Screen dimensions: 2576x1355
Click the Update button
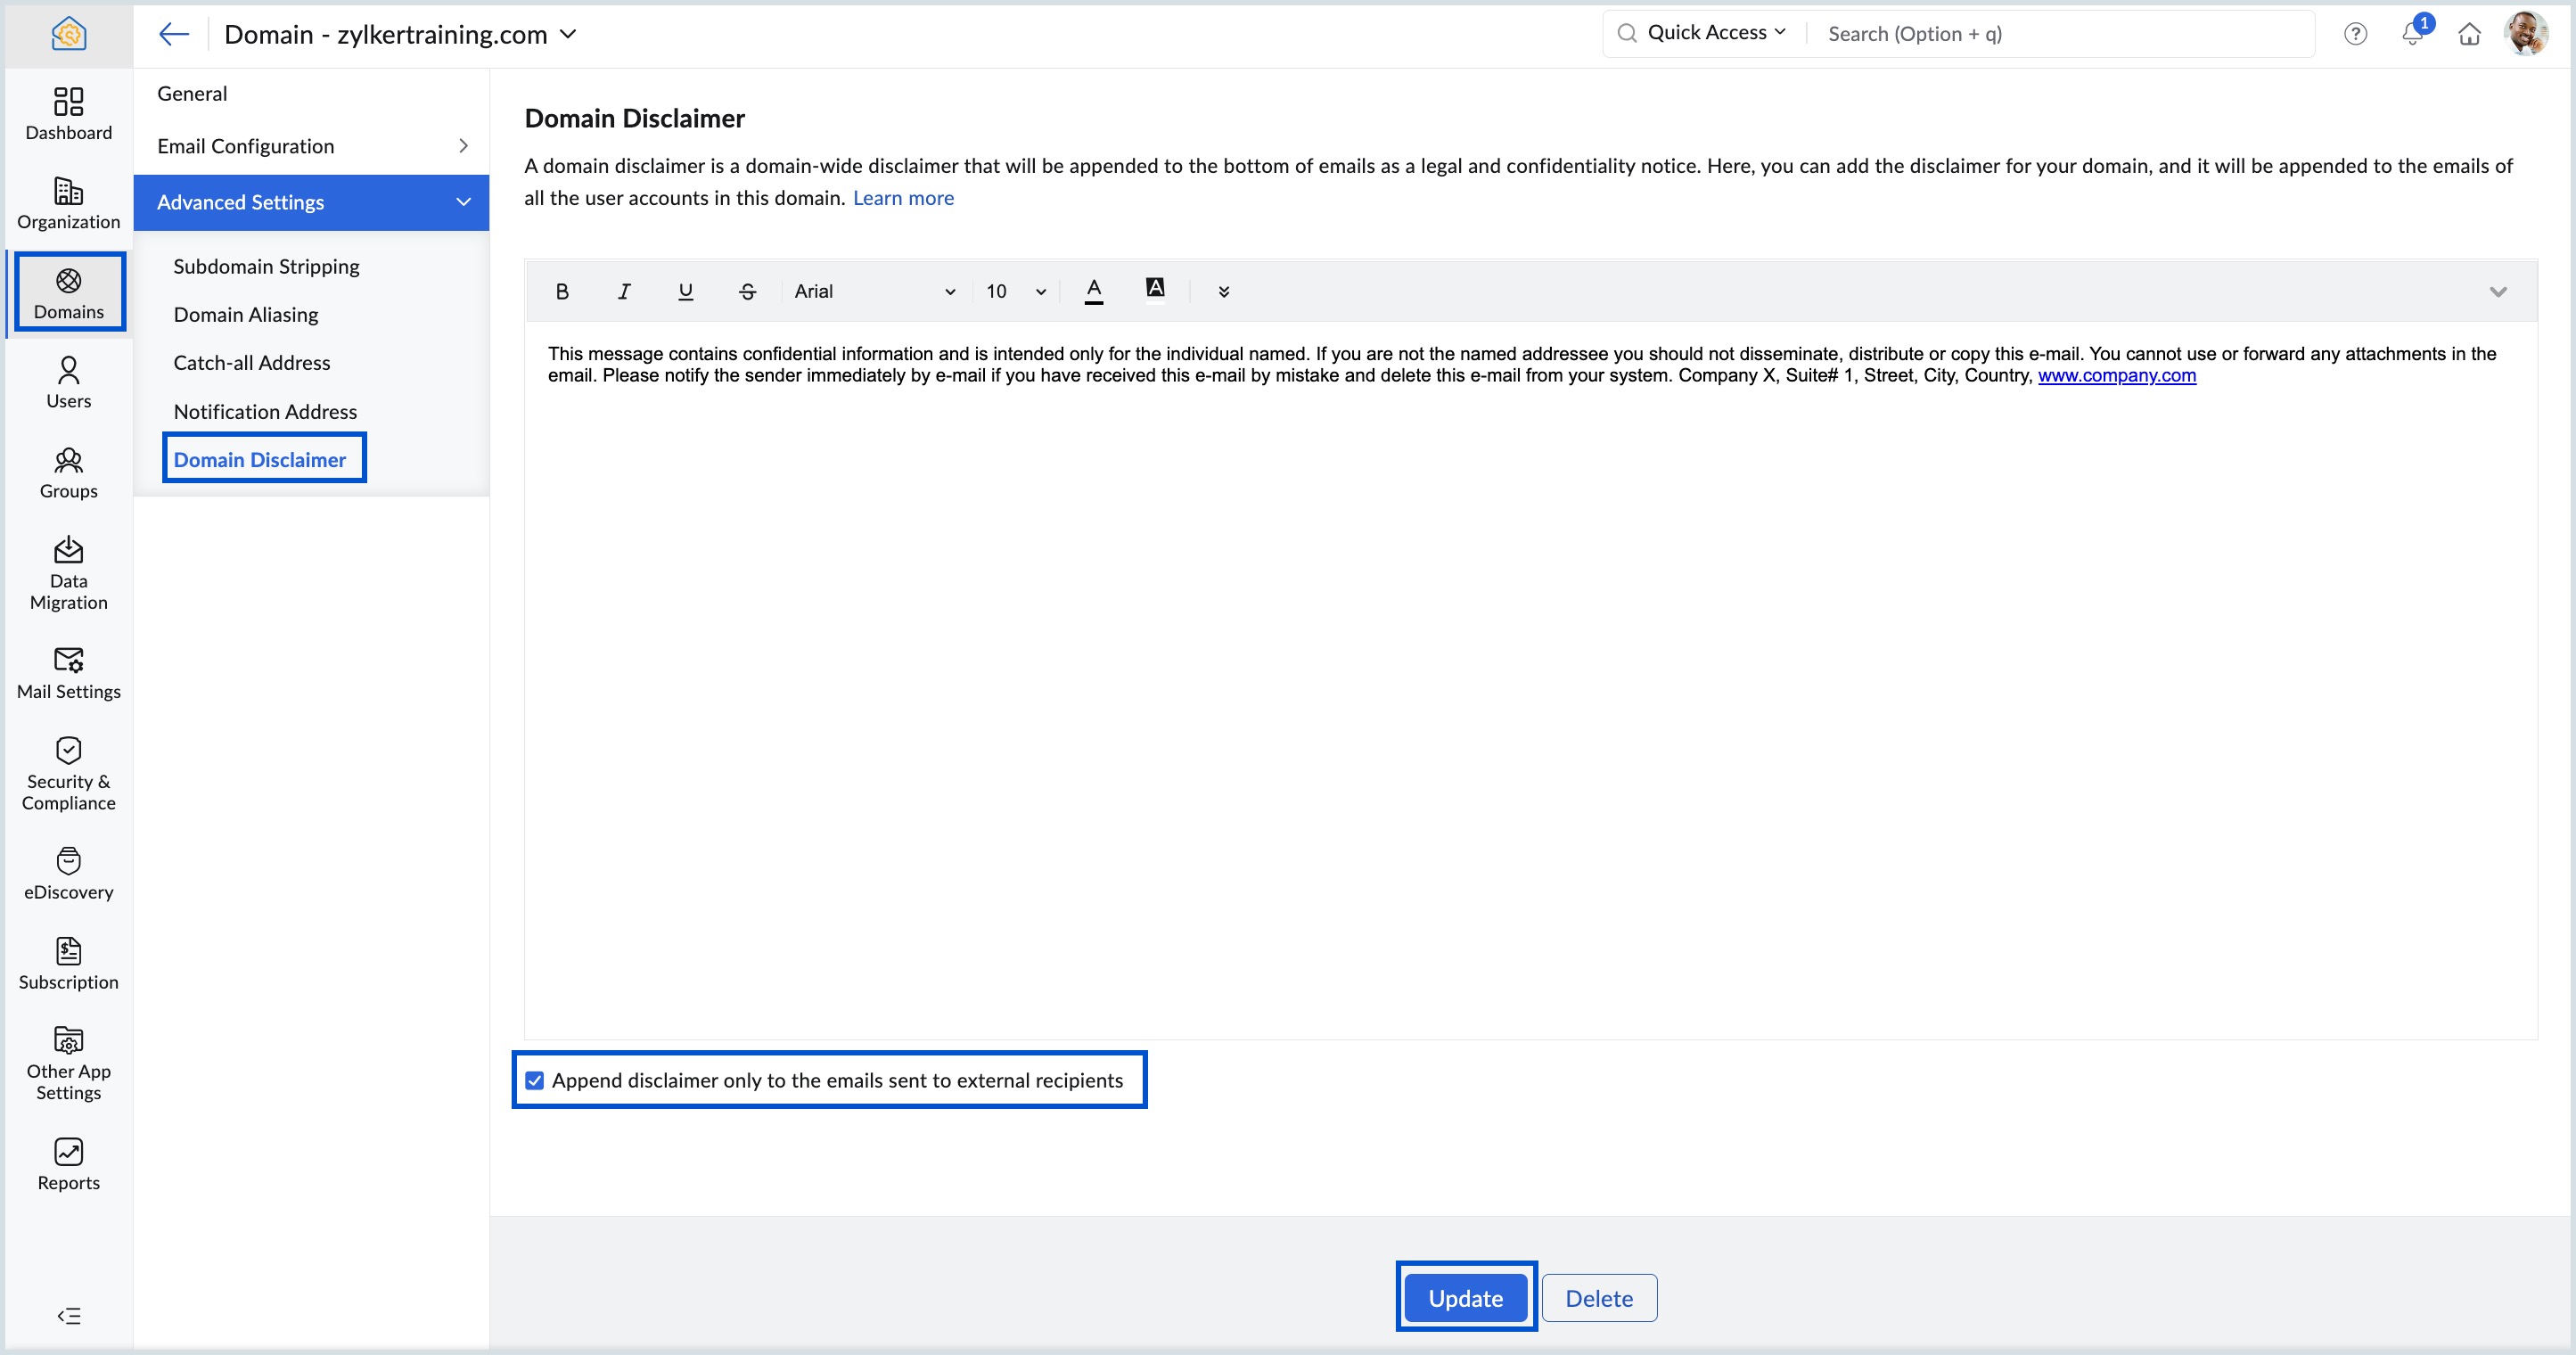pos(1465,1297)
